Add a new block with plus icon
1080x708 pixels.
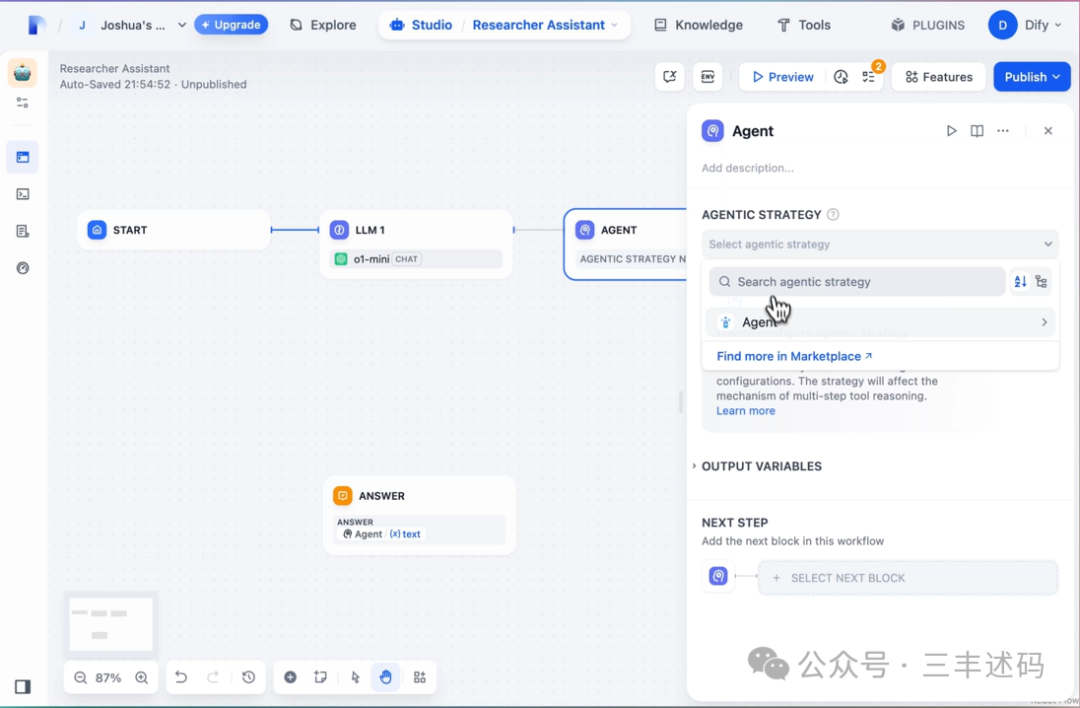point(291,677)
